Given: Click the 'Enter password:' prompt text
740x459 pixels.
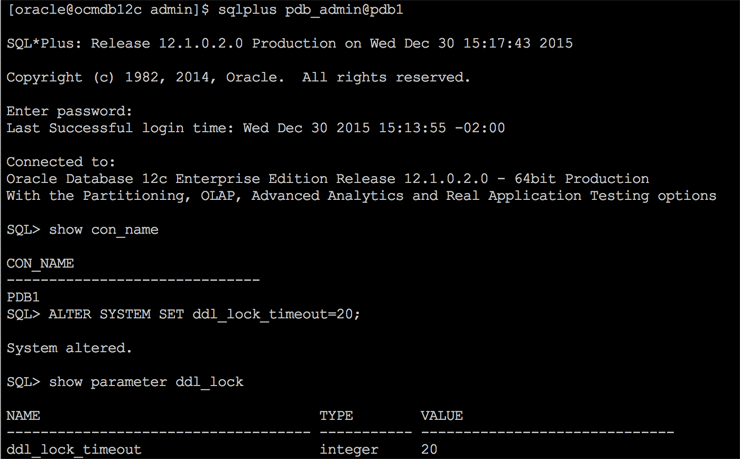Looking at the screenshot, I should (x=69, y=111).
